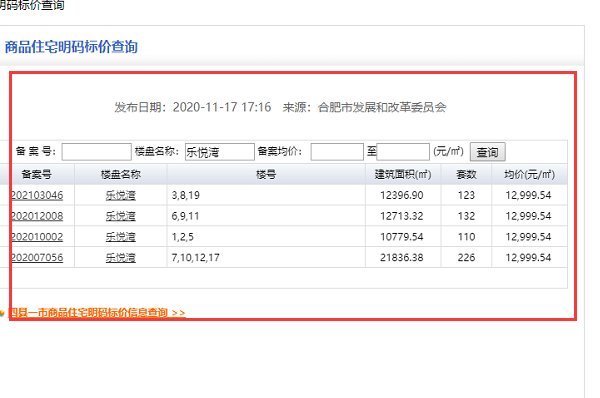The width and height of the screenshot is (600, 398).
Task: Click the 楼号 column header
Action: tap(266, 175)
